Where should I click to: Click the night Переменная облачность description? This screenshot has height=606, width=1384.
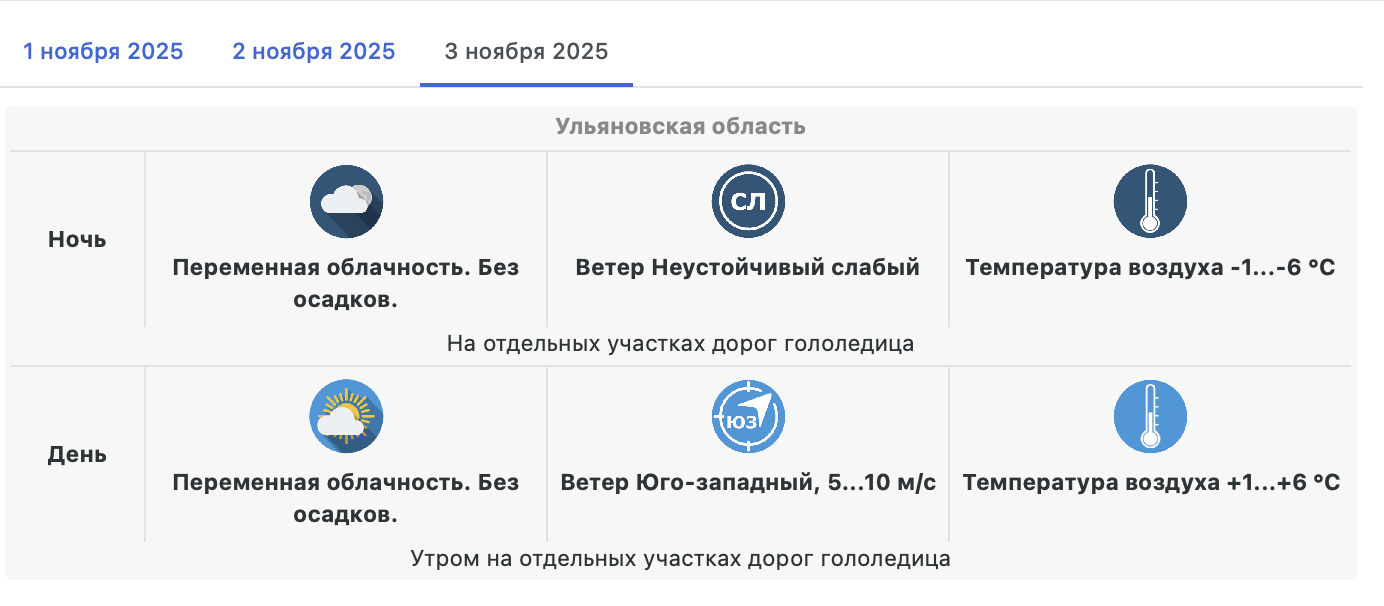pos(346,283)
